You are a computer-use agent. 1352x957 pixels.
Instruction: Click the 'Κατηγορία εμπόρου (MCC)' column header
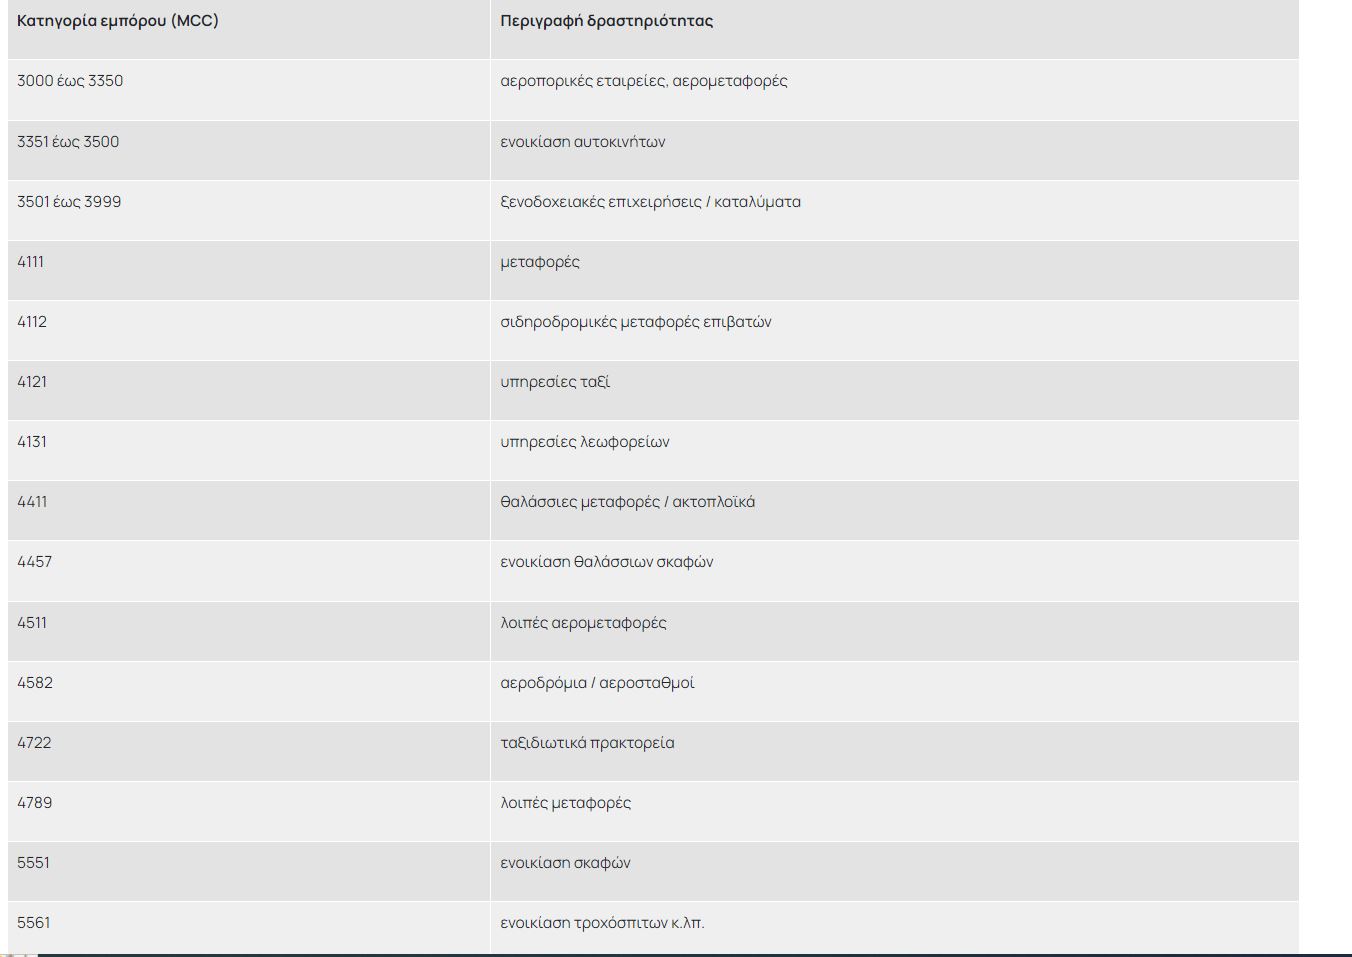click(x=117, y=21)
